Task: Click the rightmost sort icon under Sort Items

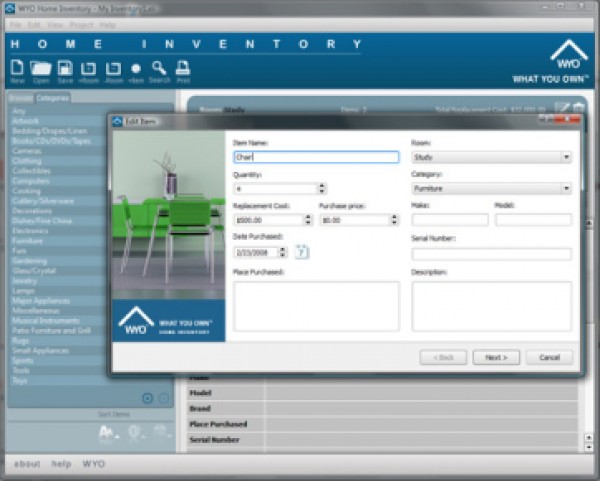Action: (x=161, y=432)
